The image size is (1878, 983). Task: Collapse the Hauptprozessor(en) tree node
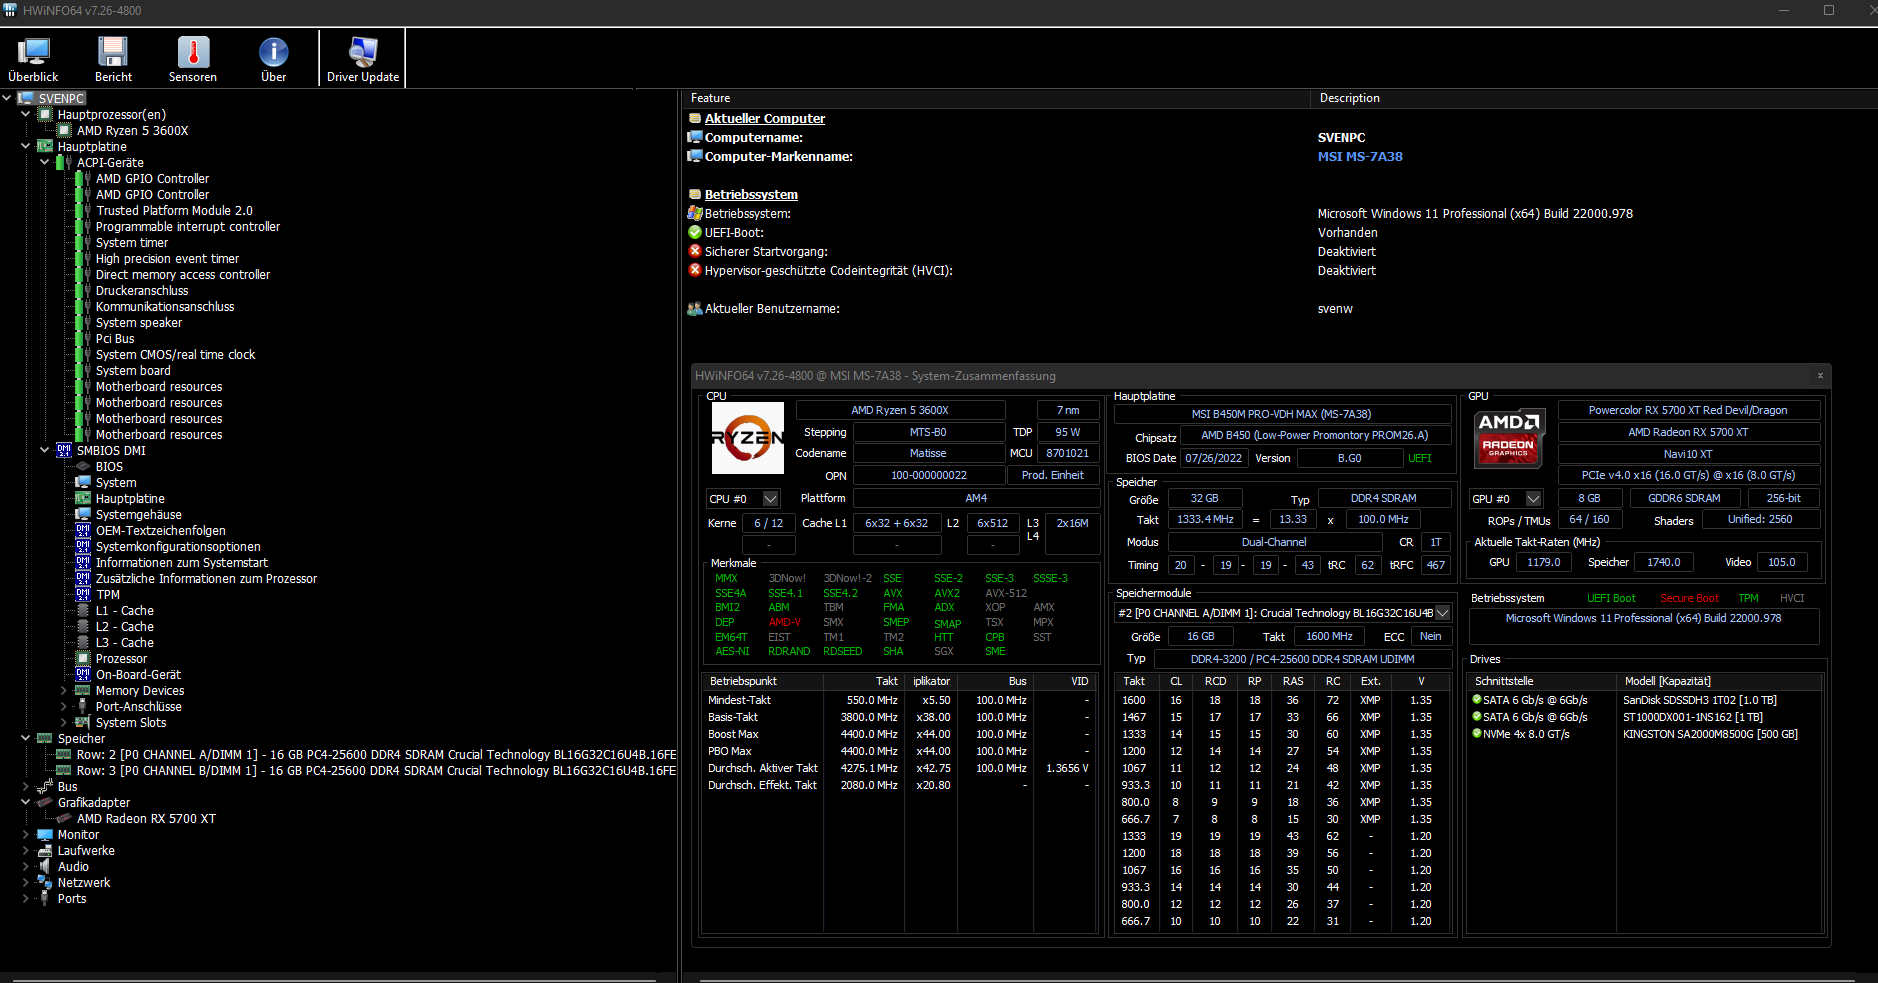coord(26,114)
